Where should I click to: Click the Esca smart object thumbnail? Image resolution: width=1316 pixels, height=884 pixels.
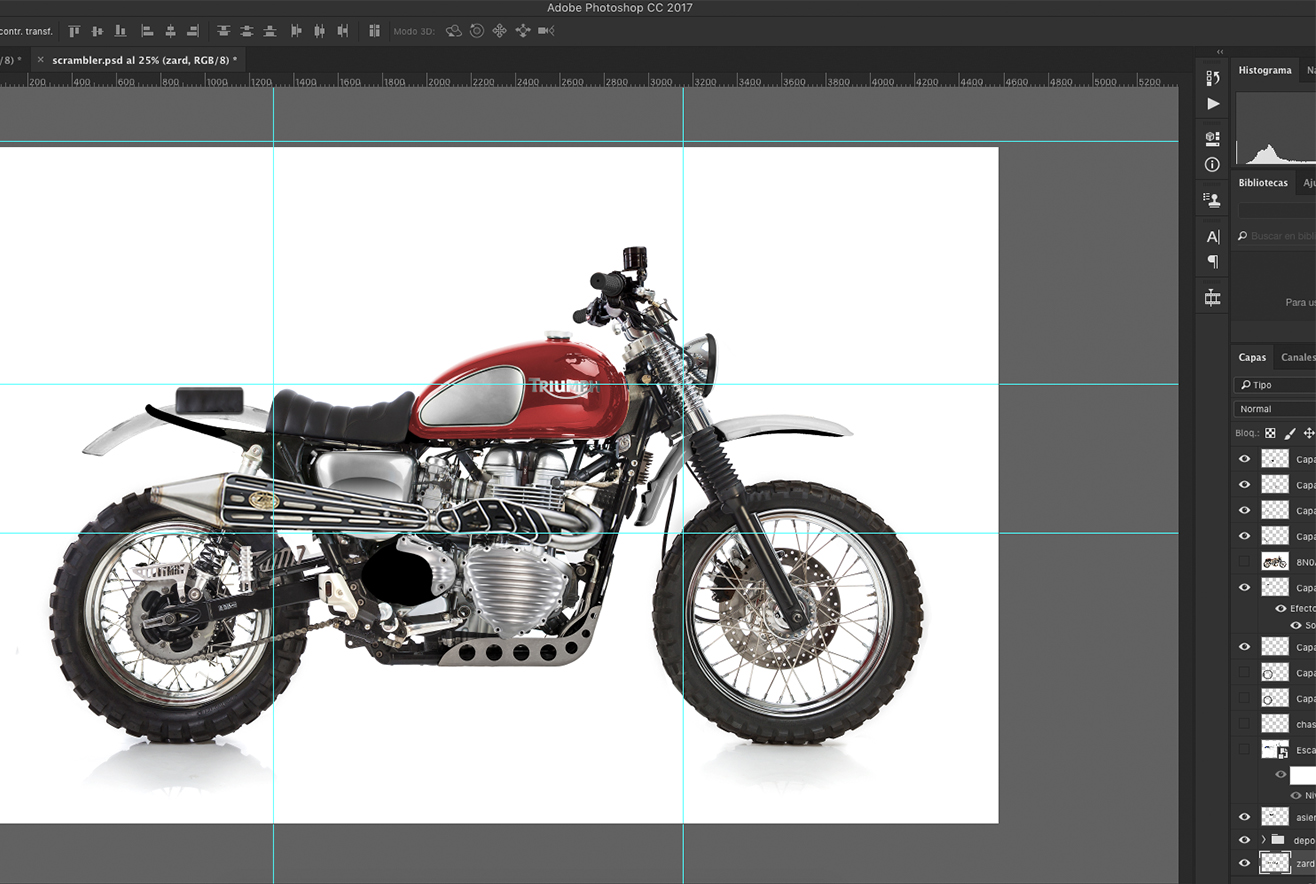tap(1275, 750)
